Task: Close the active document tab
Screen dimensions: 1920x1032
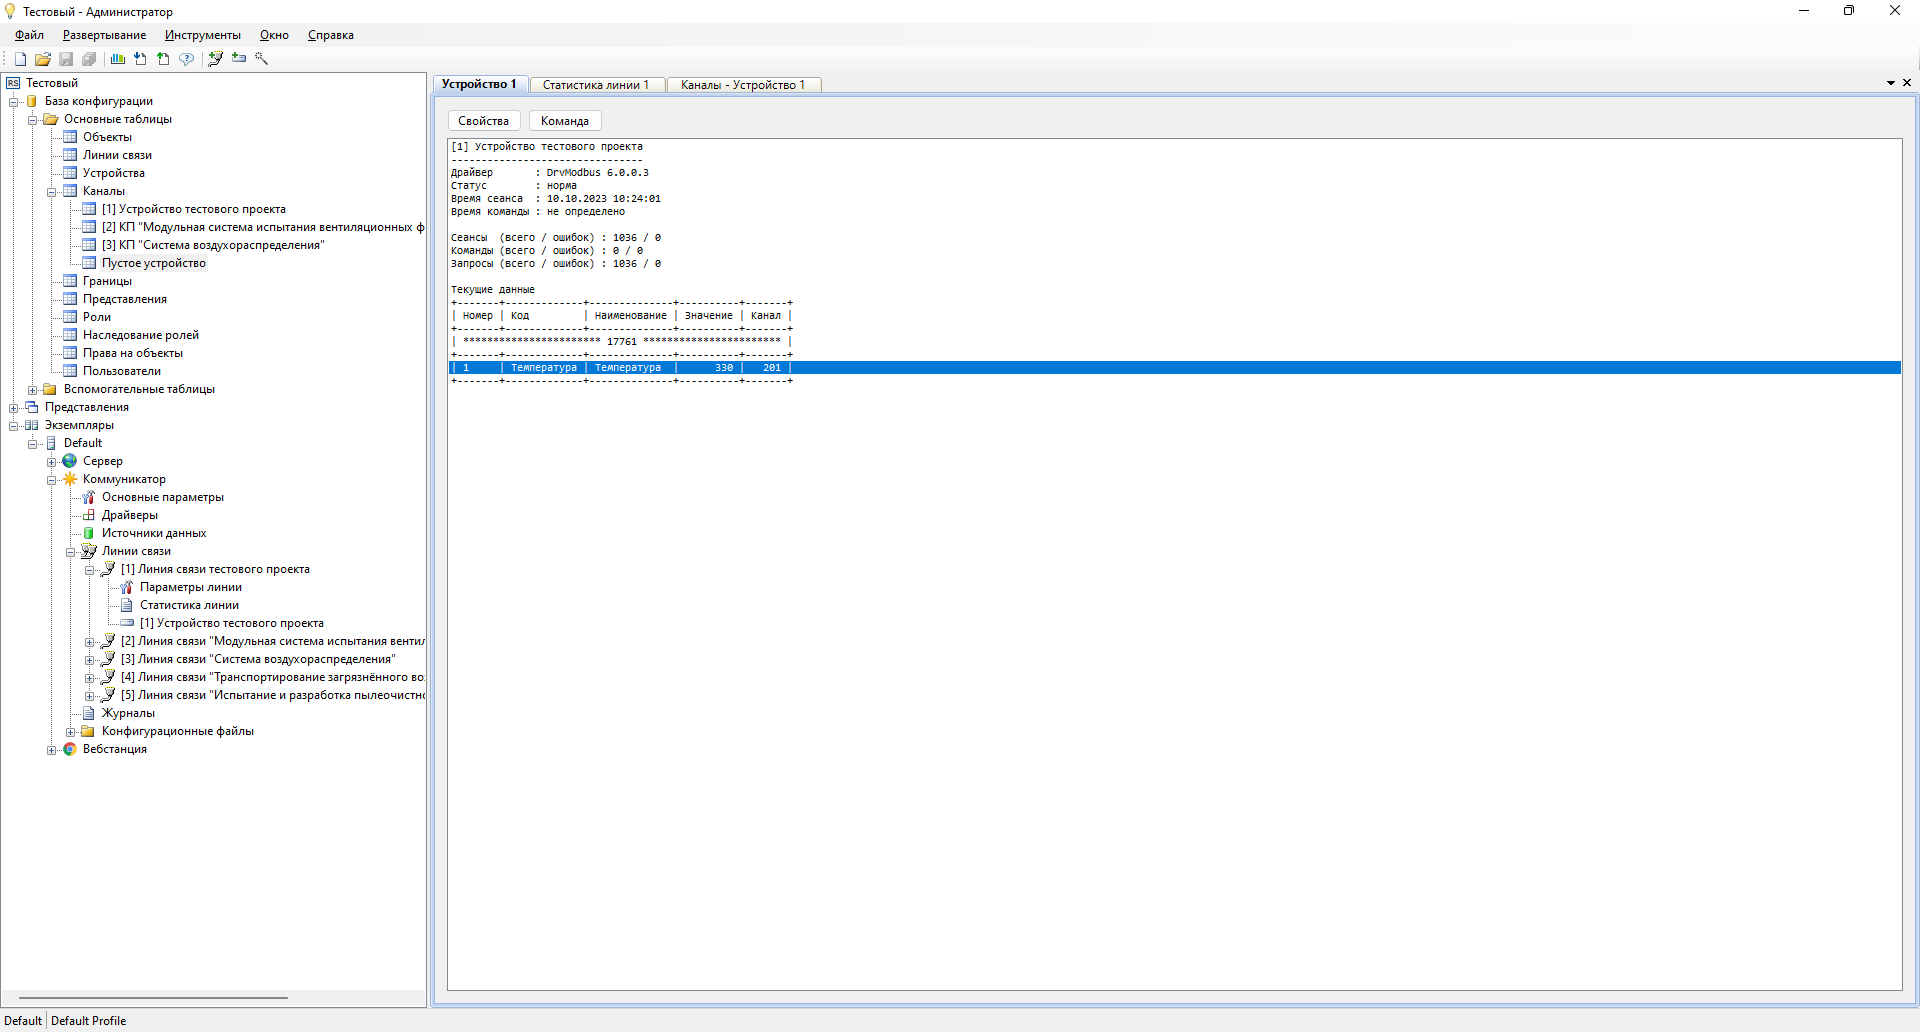Action: [x=1906, y=83]
